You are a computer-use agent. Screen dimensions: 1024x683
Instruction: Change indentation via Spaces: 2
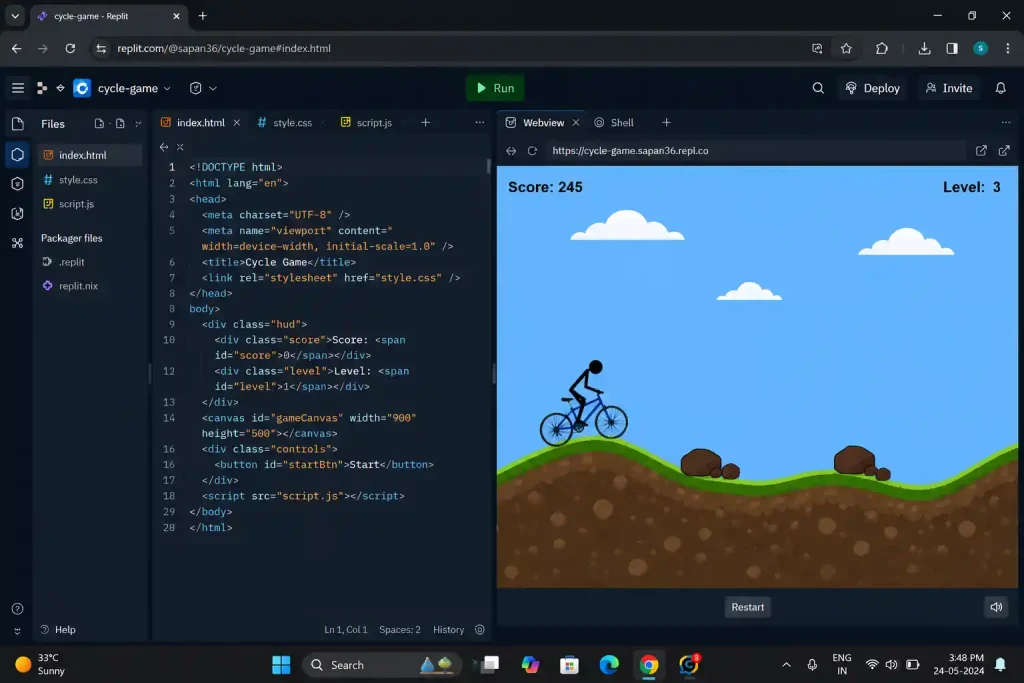[x=400, y=629]
